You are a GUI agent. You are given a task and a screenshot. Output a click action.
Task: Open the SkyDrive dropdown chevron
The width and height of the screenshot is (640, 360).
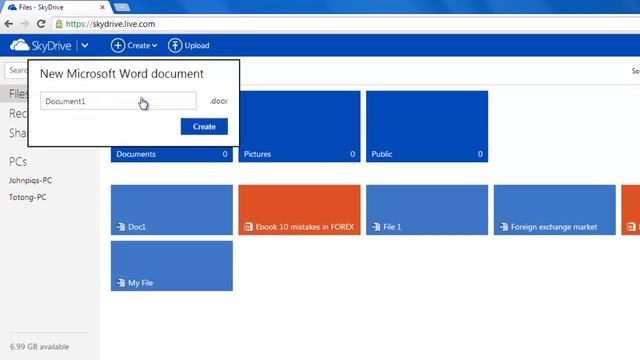click(84, 46)
